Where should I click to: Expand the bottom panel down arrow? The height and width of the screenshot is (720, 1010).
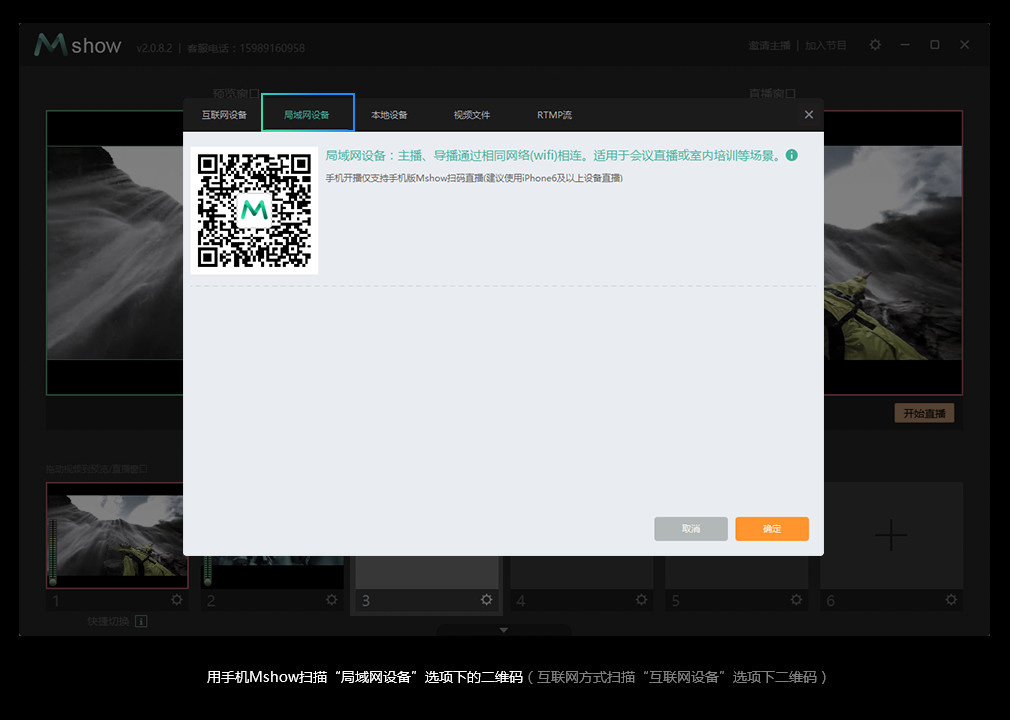pos(504,630)
